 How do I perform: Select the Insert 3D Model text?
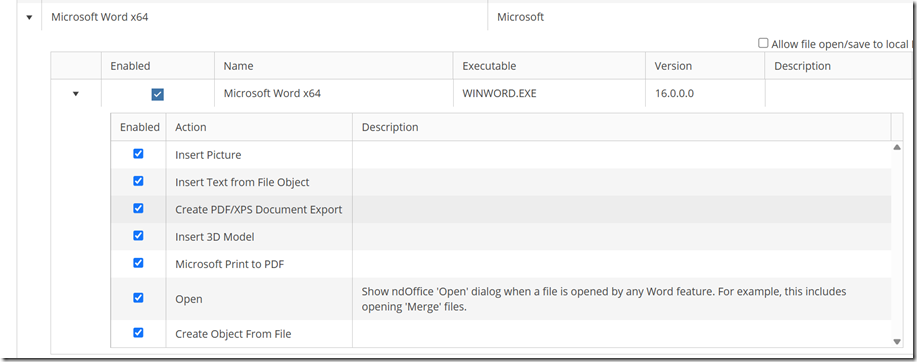(215, 237)
